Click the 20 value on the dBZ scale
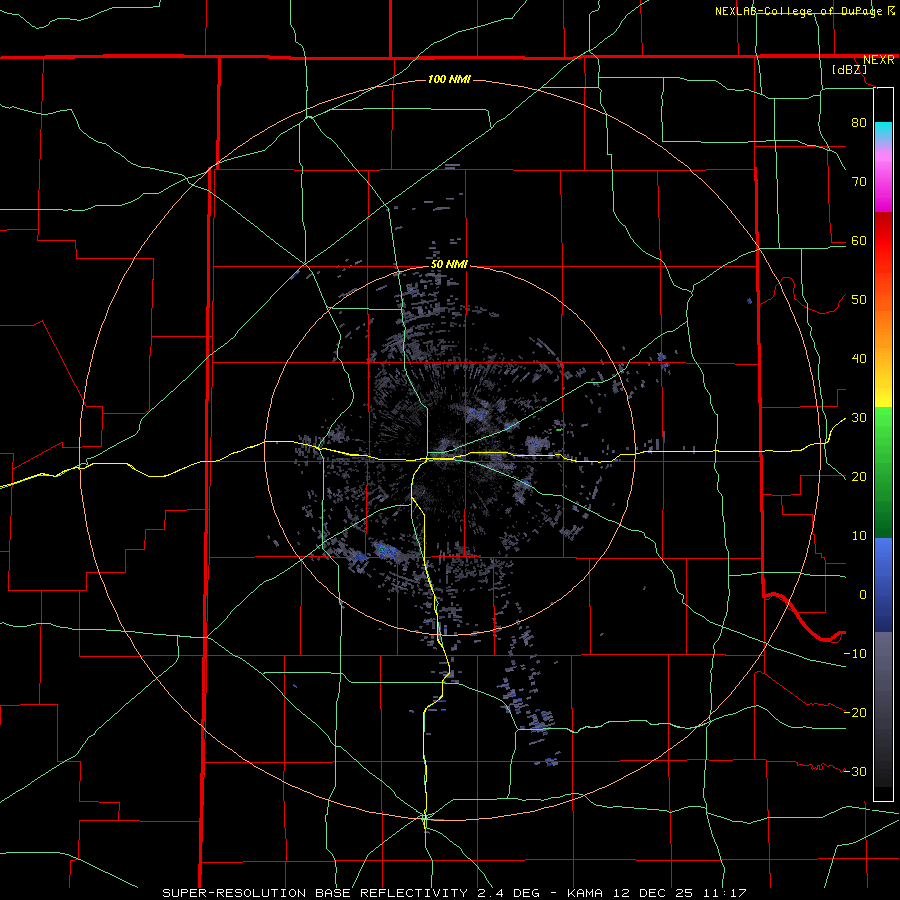The height and width of the screenshot is (900, 900). pos(859,477)
